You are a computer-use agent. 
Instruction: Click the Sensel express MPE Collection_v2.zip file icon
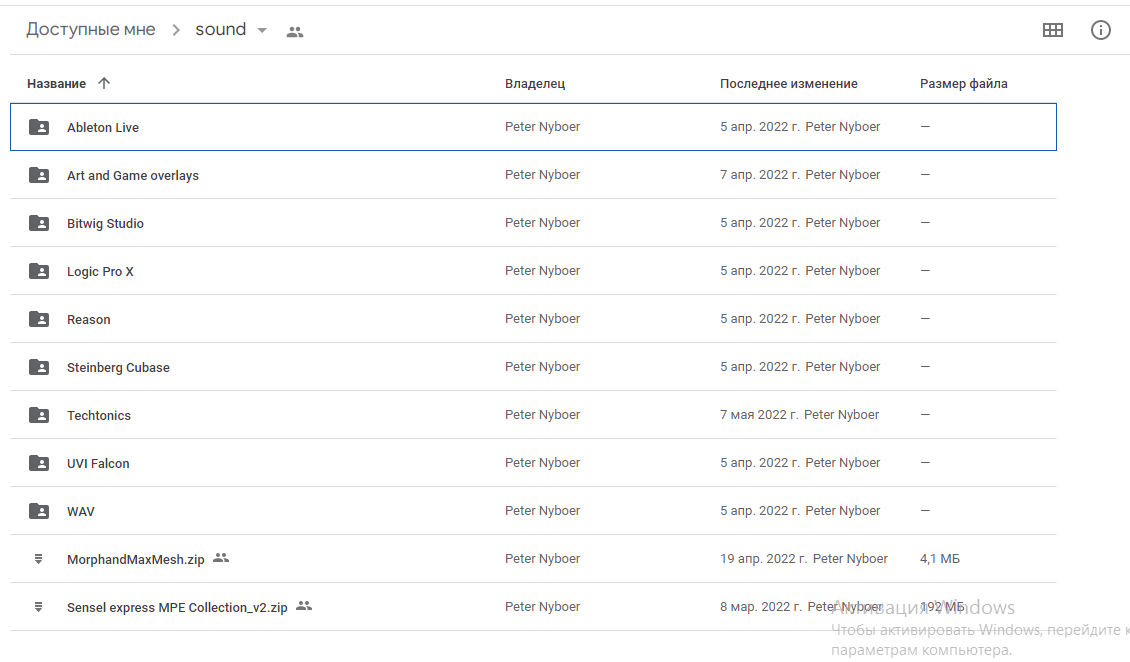click(x=39, y=607)
